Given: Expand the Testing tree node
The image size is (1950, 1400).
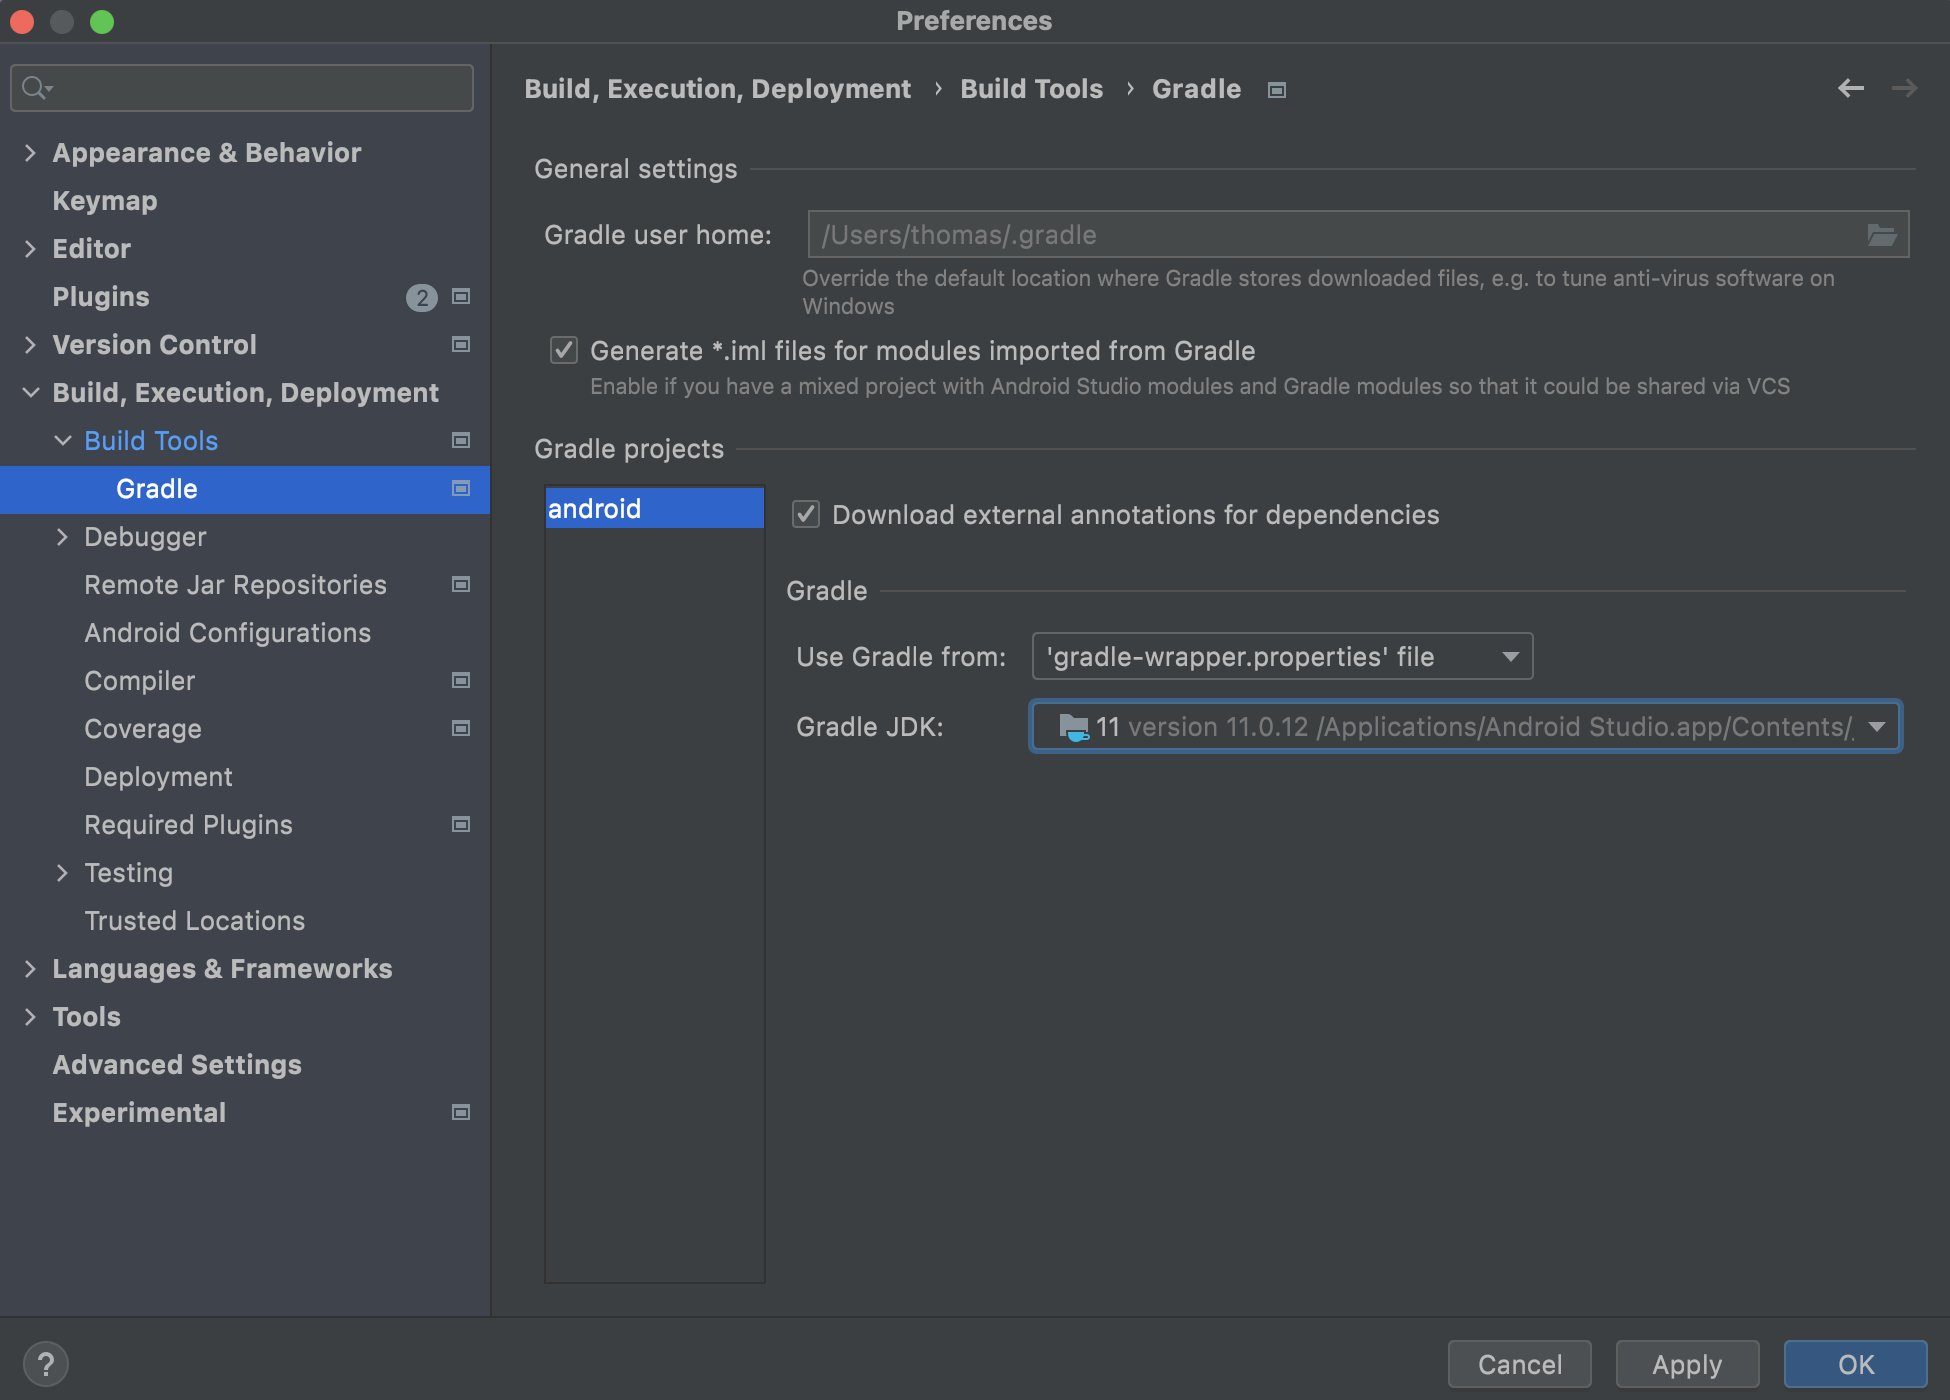Looking at the screenshot, I should pos(63,872).
